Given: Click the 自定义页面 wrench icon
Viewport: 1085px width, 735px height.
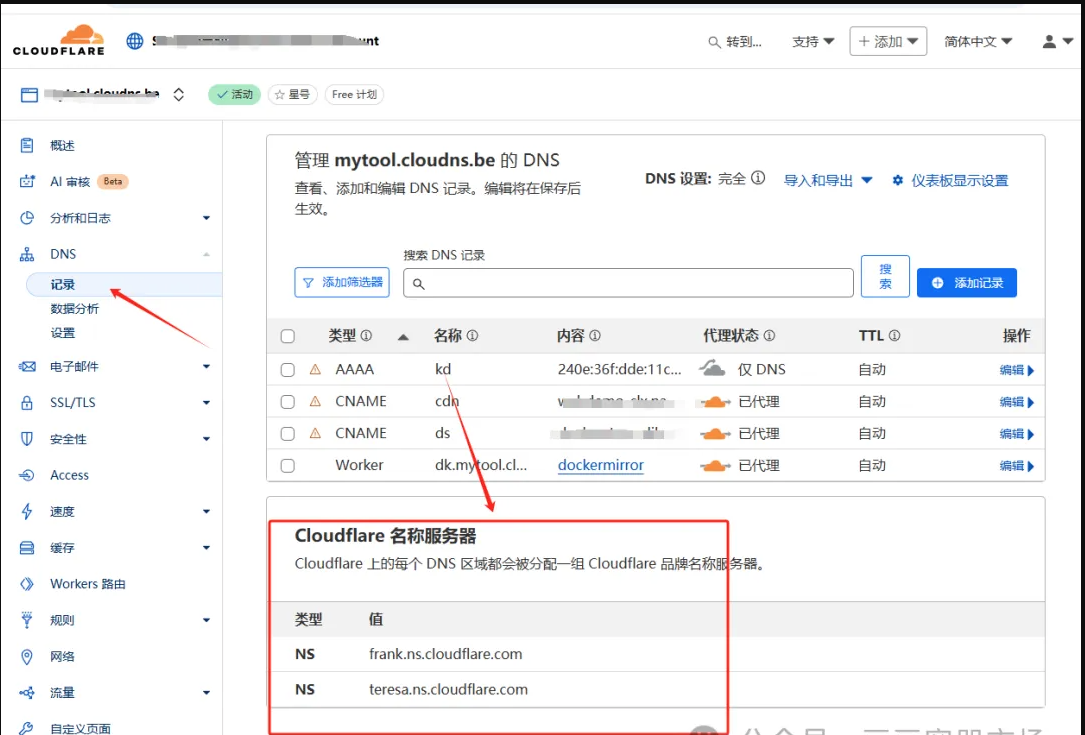Looking at the screenshot, I should [27, 728].
